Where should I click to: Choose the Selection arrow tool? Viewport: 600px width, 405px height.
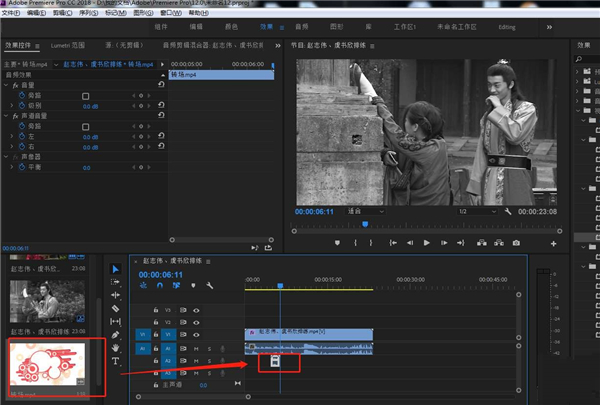click(115, 269)
